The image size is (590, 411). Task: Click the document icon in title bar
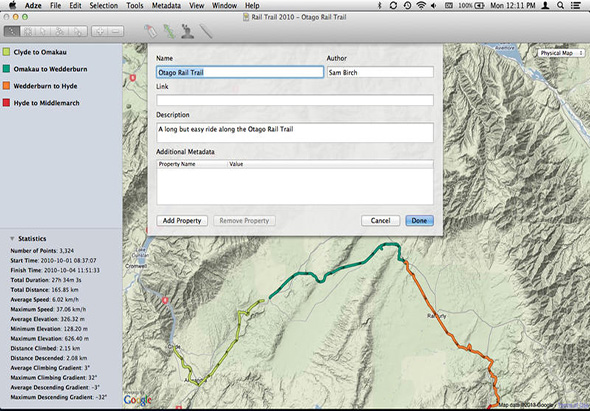tap(246, 17)
